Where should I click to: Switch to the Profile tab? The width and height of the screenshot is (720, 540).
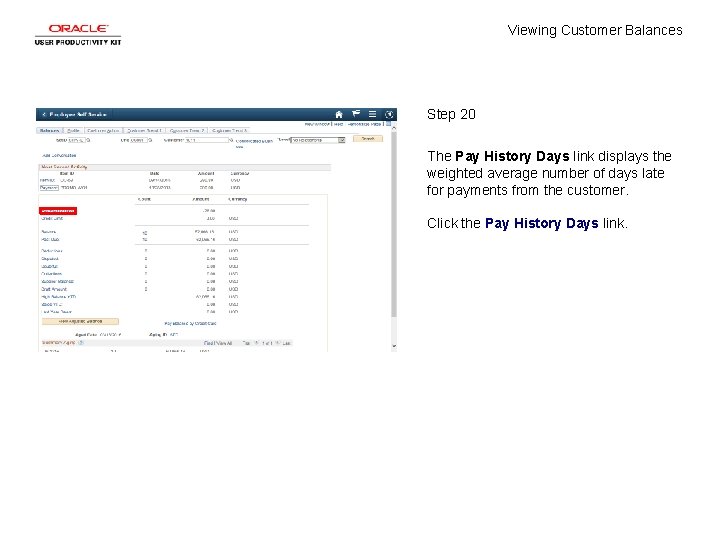tap(73, 131)
